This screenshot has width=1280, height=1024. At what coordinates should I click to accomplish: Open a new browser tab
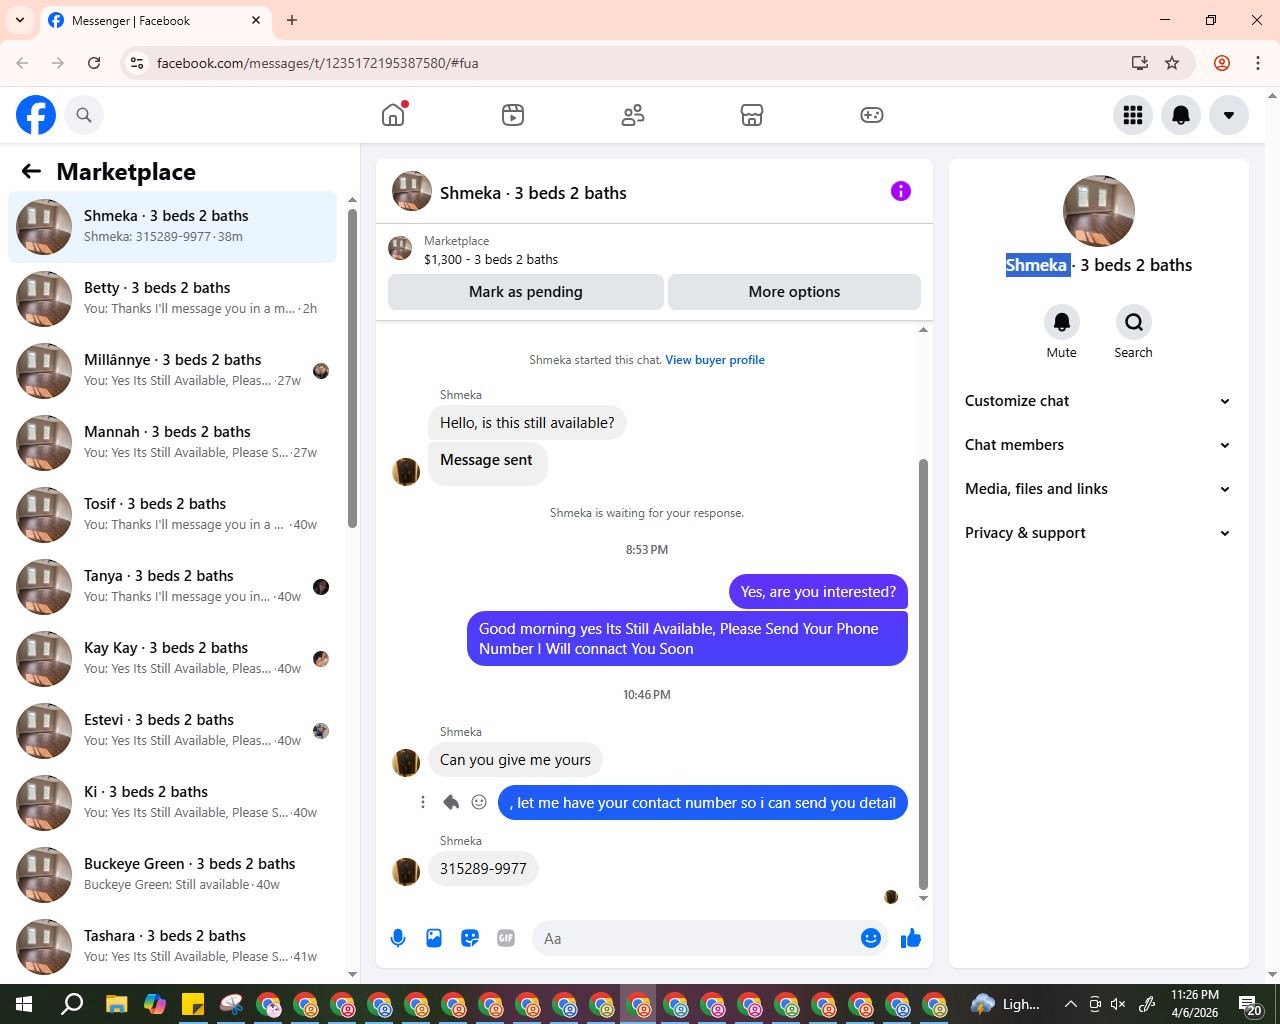292,20
